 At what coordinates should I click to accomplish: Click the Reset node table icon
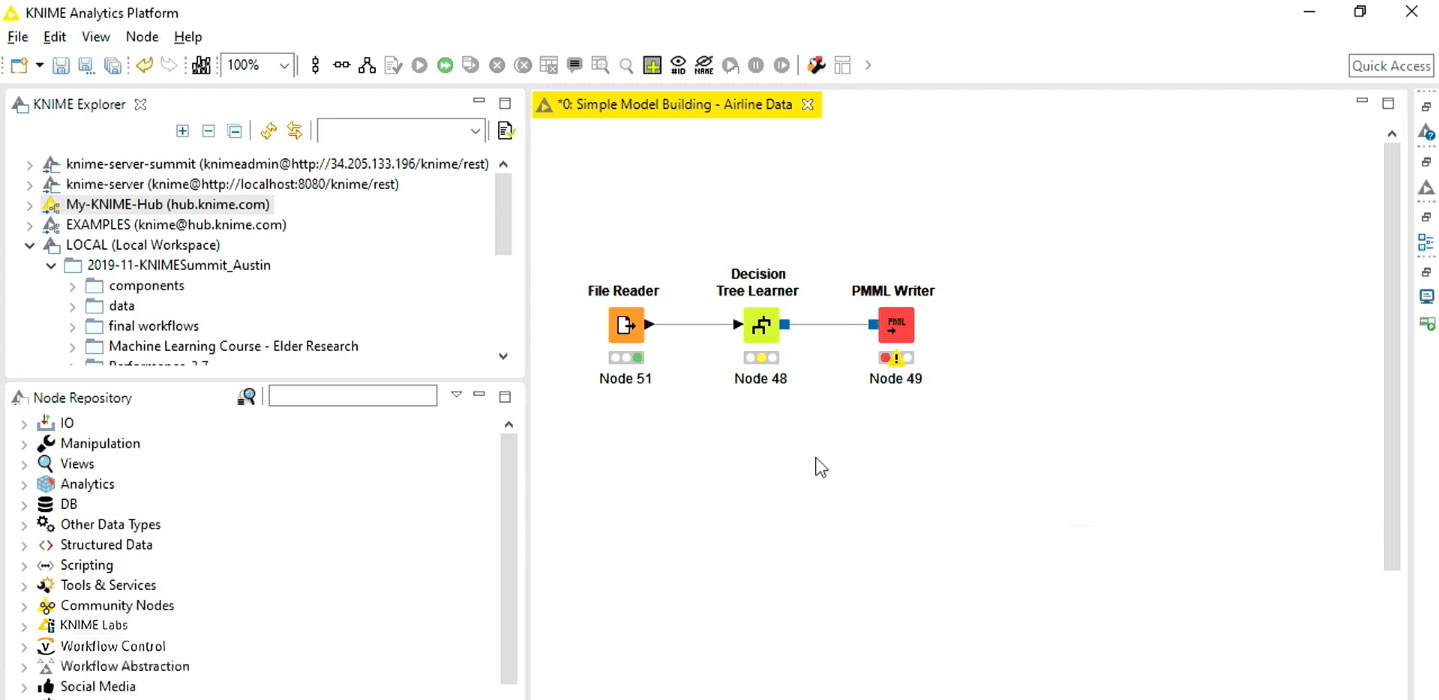pyautogui.click(x=549, y=65)
